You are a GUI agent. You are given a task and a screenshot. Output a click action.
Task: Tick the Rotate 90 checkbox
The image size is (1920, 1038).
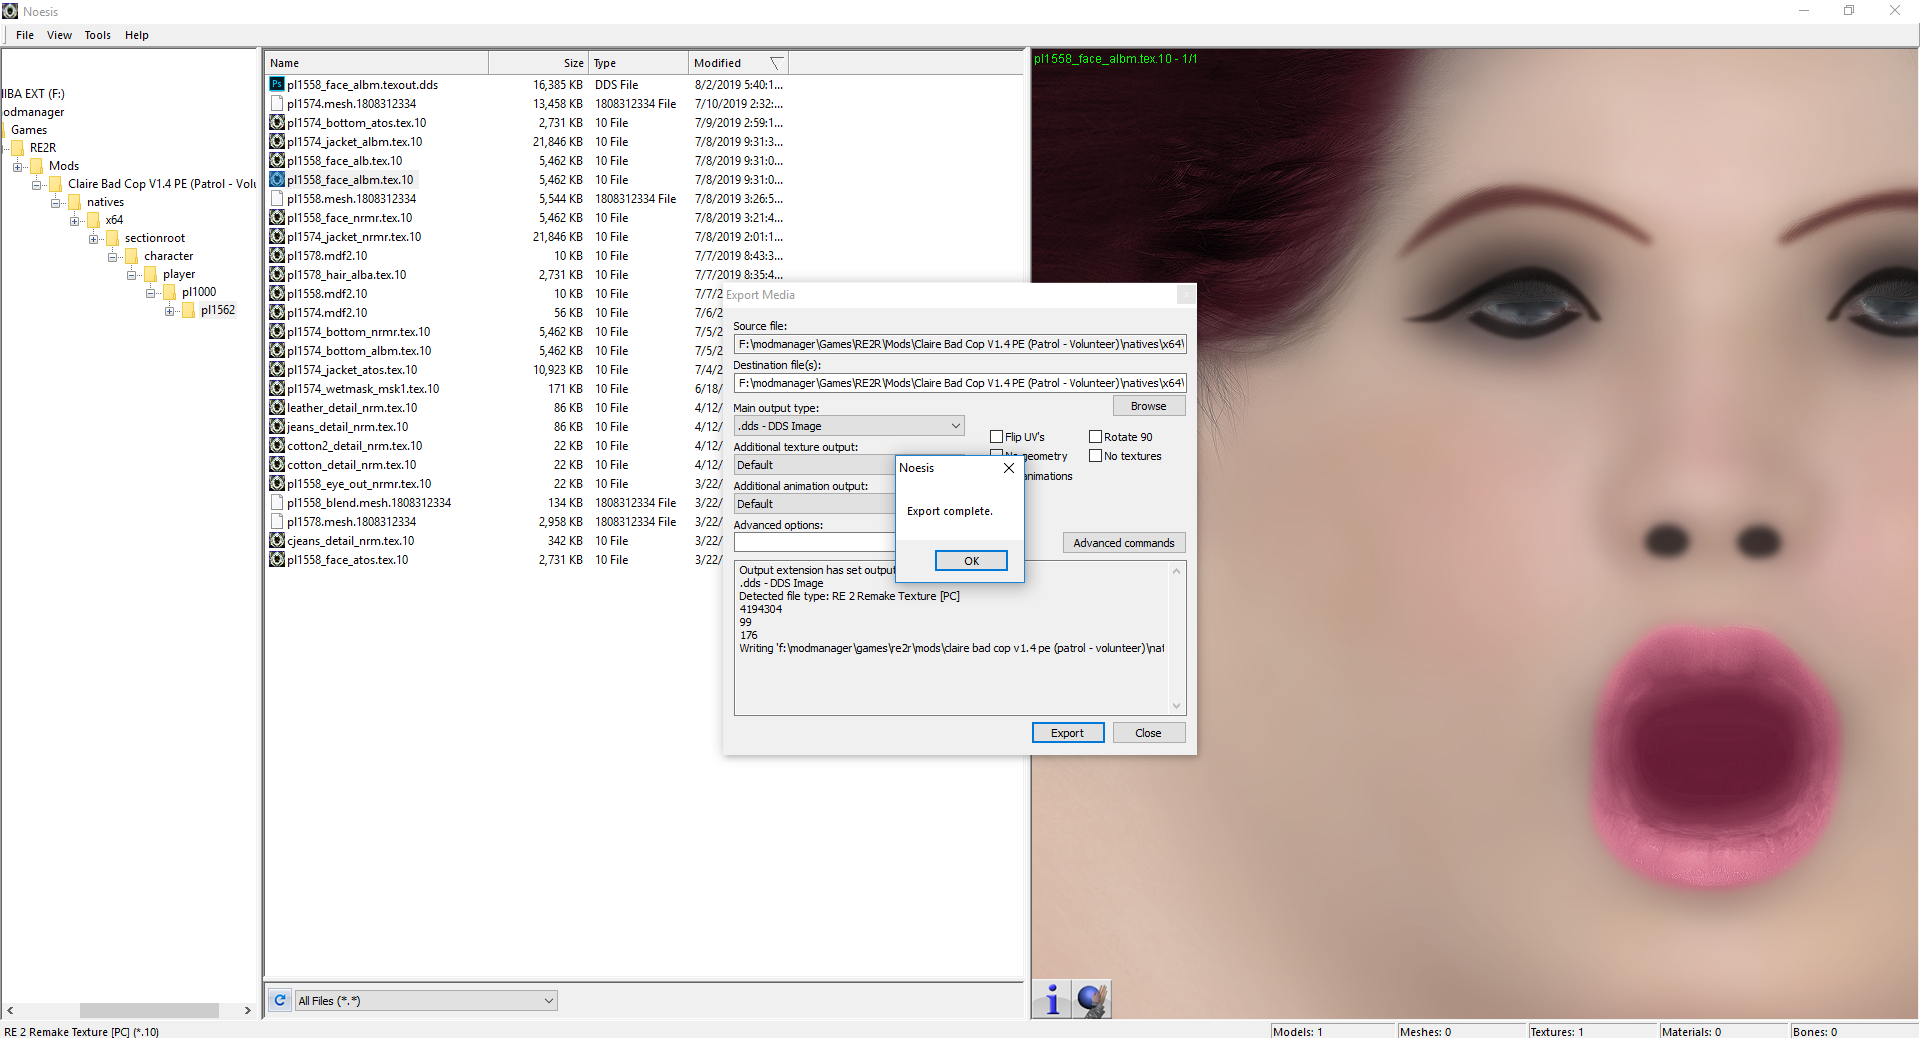tap(1095, 437)
